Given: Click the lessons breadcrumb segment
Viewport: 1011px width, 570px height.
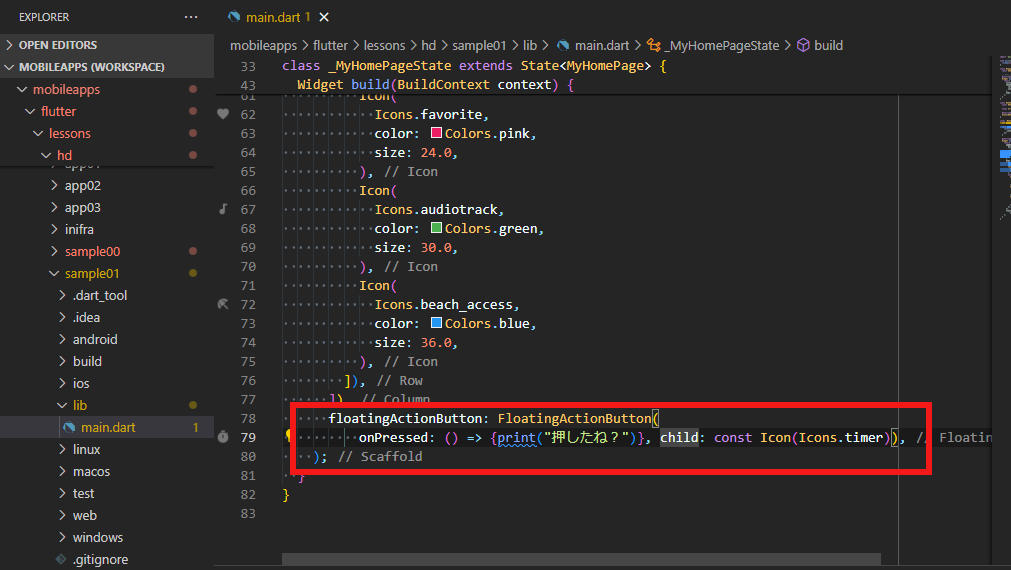Looking at the screenshot, I should 384,45.
